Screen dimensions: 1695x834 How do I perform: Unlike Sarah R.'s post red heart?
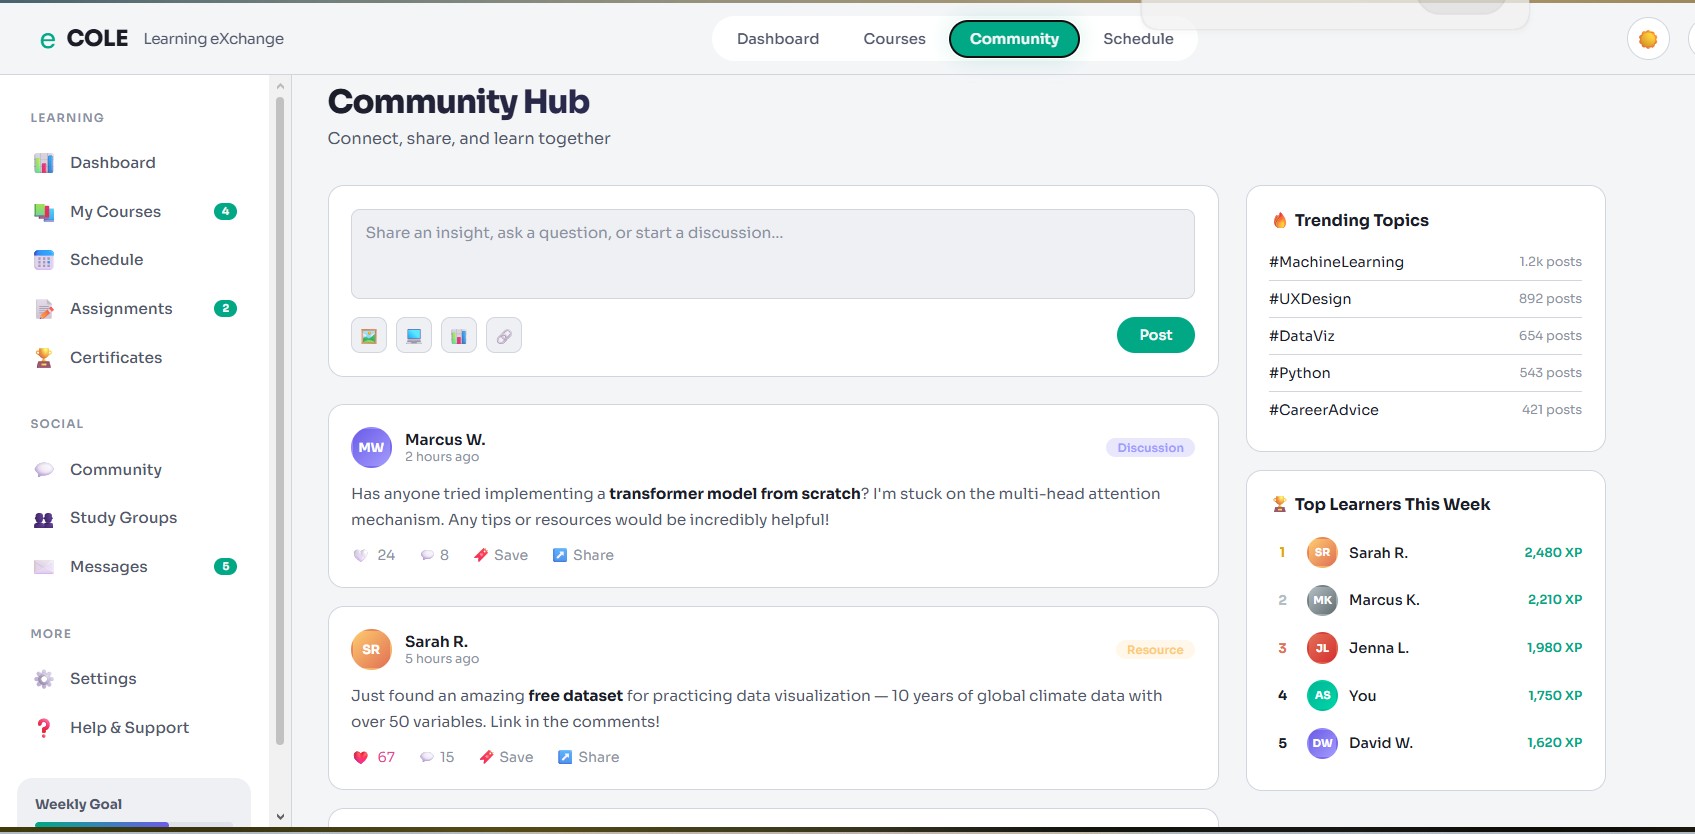pyautogui.click(x=361, y=757)
